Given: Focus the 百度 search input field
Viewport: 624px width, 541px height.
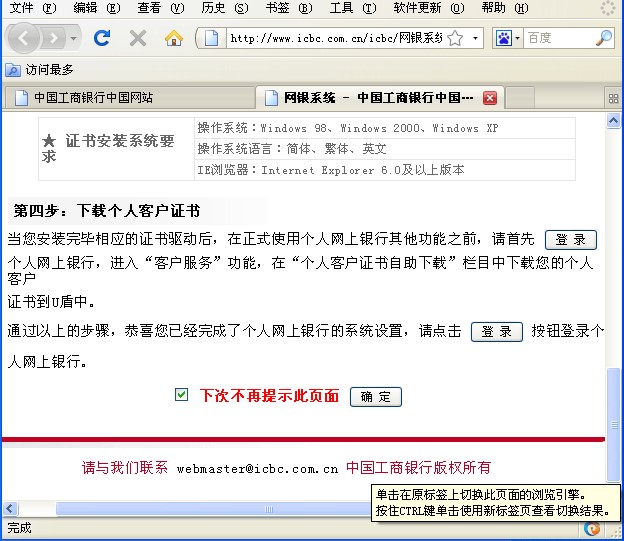Looking at the screenshot, I should tap(559, 38).
